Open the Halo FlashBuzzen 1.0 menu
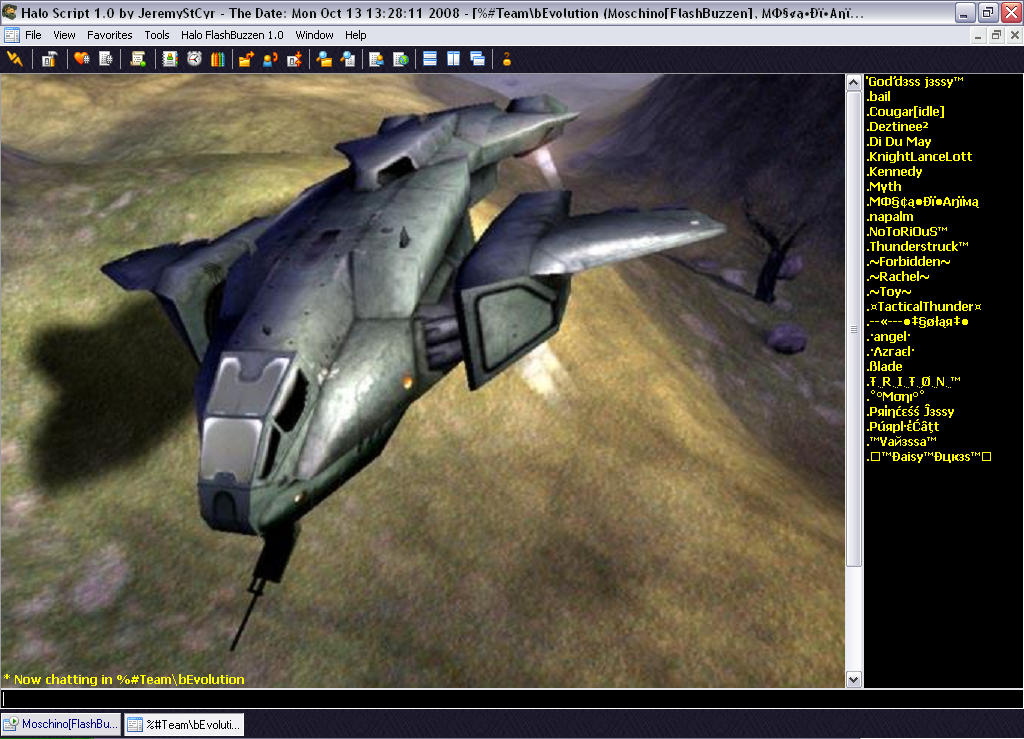The height and width of the screenshot is (739, 1024). click(x=232, y=35)
